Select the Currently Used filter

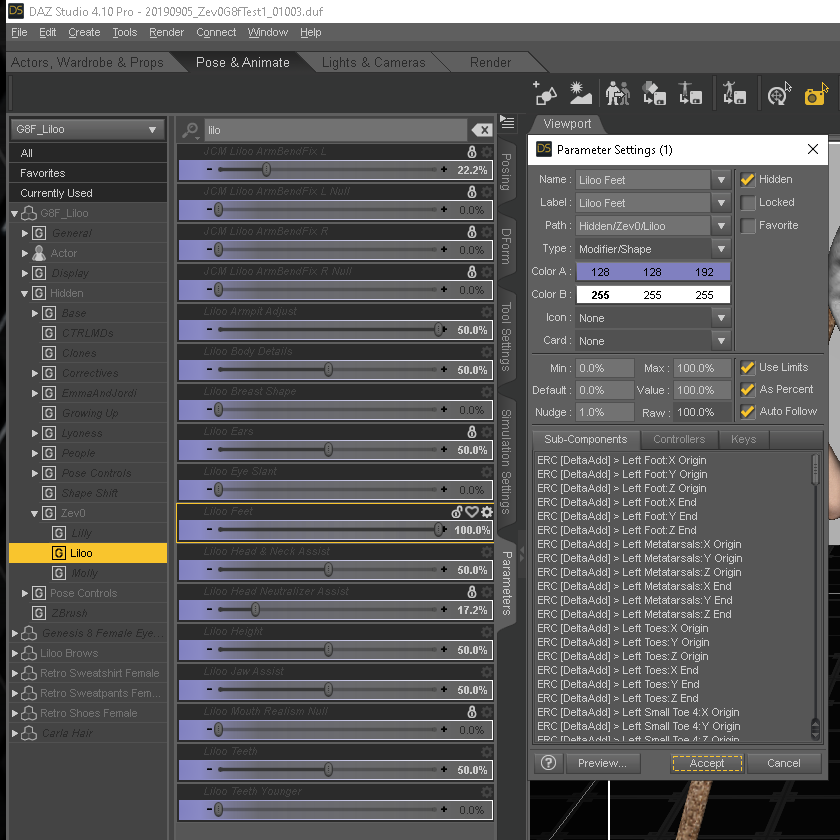click(x=88, y=193)
